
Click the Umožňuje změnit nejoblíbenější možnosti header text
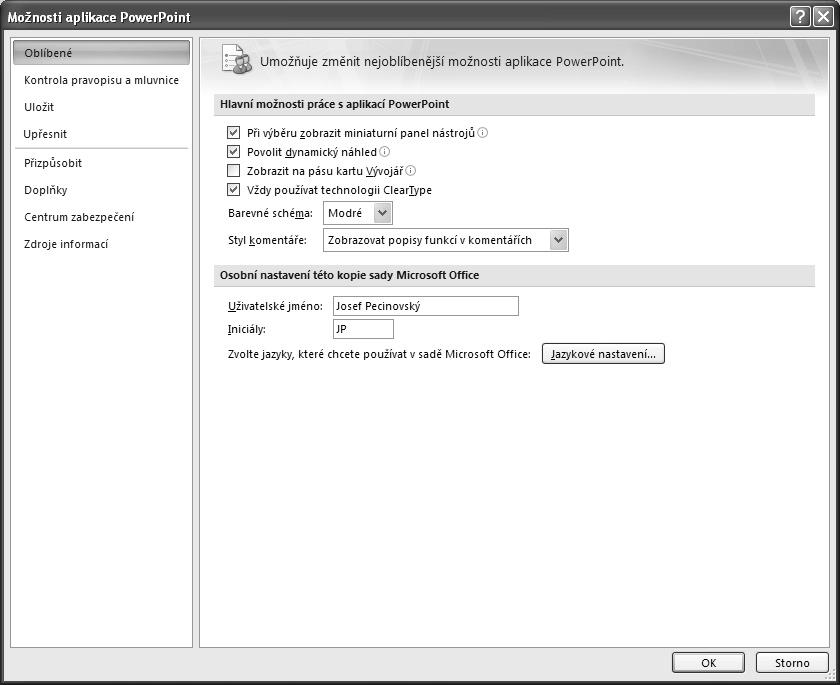pos(442,62)
